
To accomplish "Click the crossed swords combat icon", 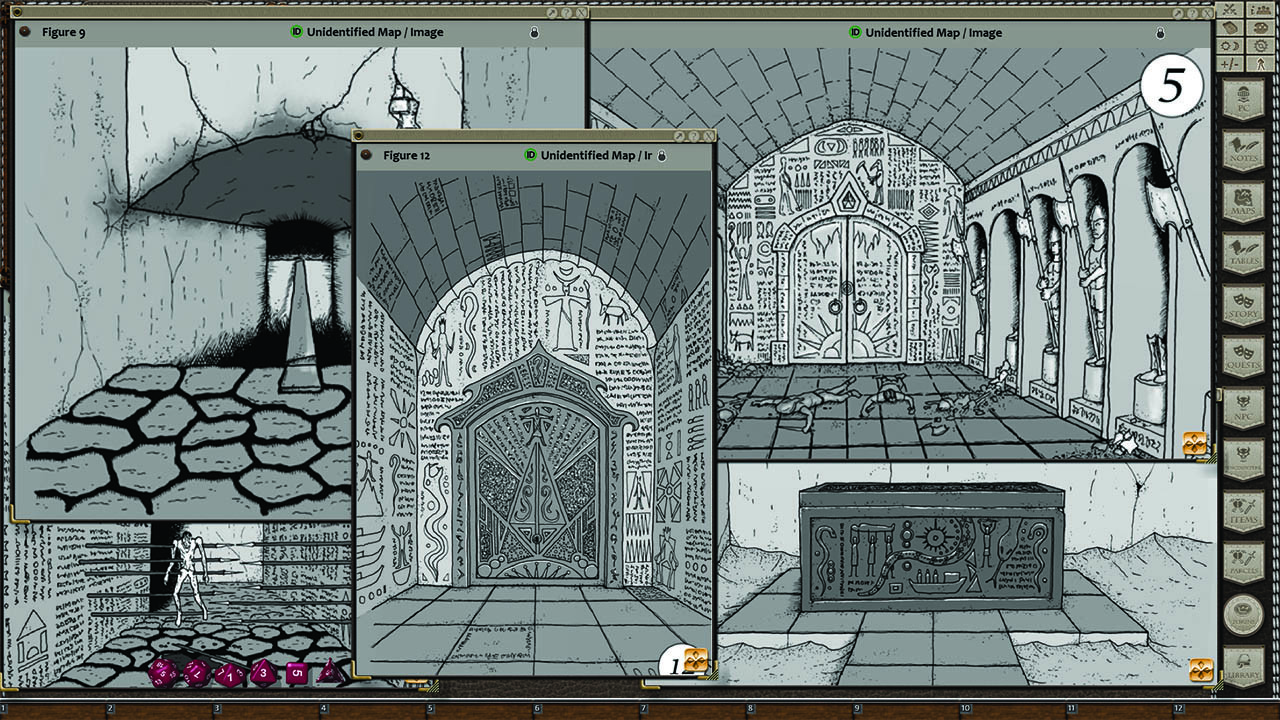I will 1229,9.
